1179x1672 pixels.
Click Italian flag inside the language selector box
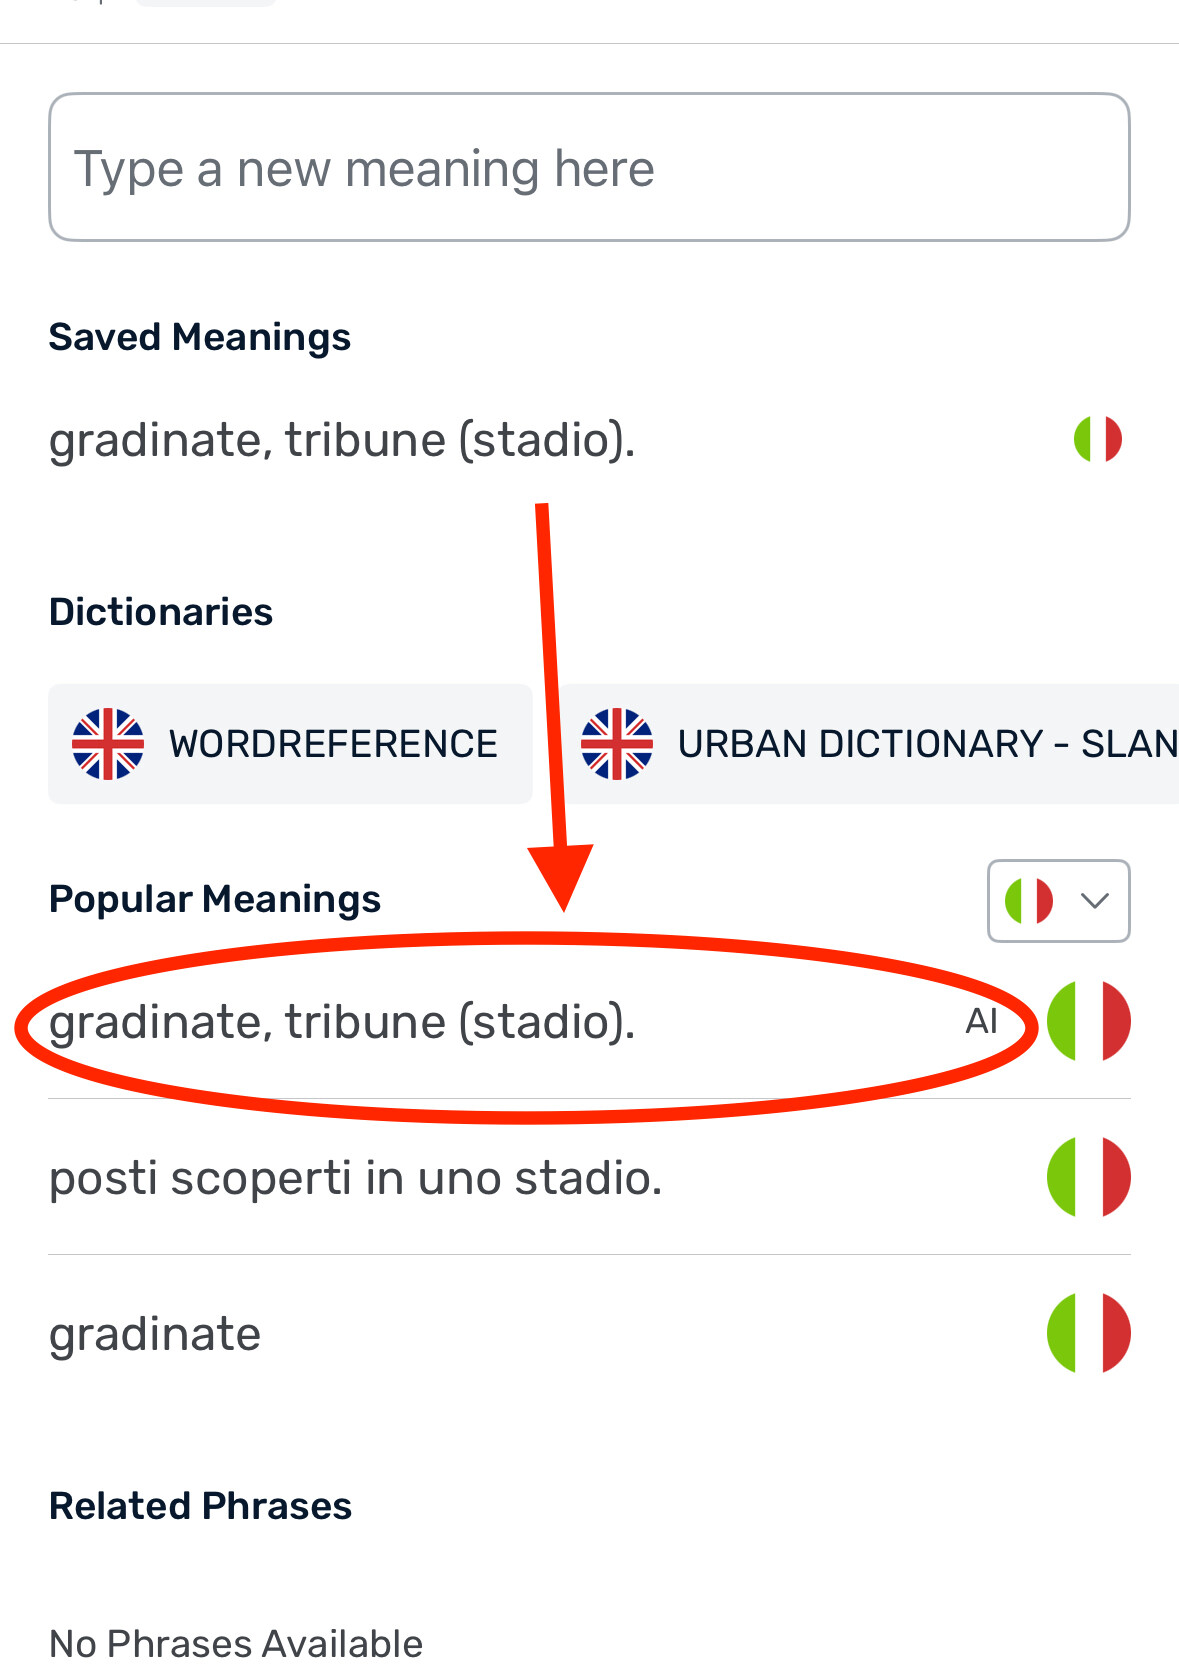tap(1029, 901)
